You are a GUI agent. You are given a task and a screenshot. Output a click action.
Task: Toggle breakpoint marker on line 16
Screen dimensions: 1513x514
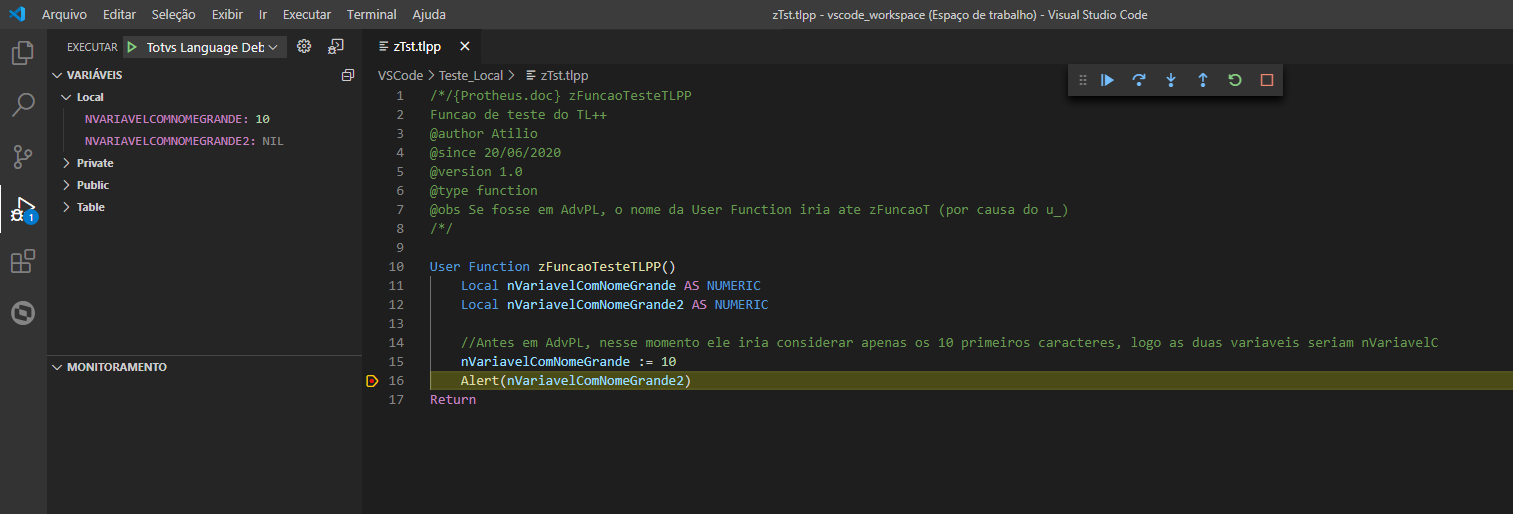(372, 381)
